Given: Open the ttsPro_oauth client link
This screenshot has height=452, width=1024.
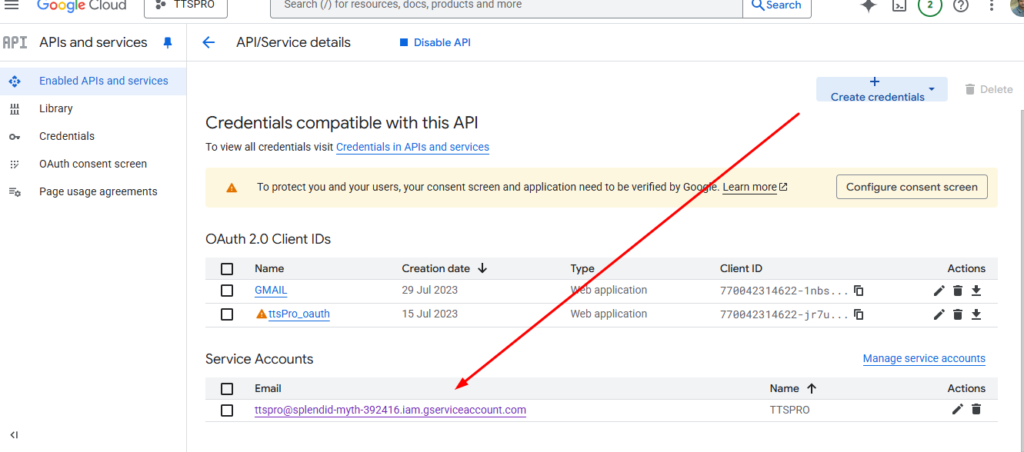Looking at the screenshot, I should 299,314.
